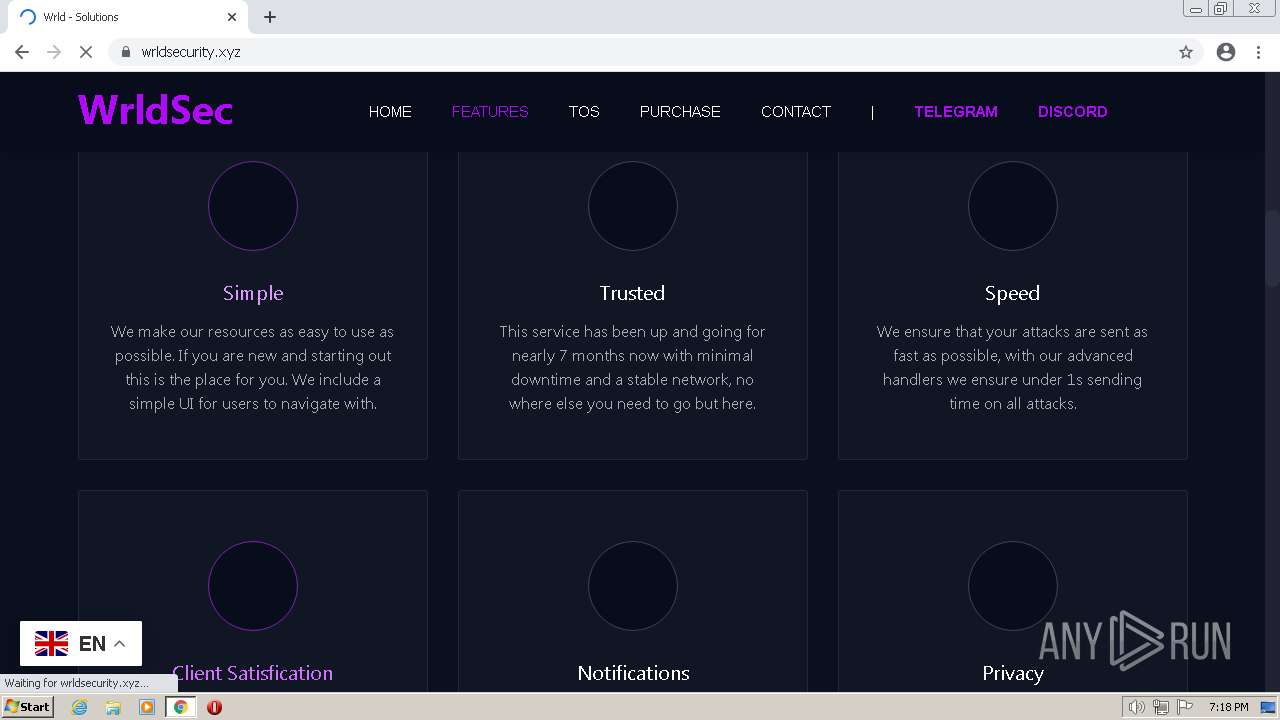Close the Wrld - Solutions tab
Image resolution: width=1280 pixels, height=720 pixels.
coord(232,17)
